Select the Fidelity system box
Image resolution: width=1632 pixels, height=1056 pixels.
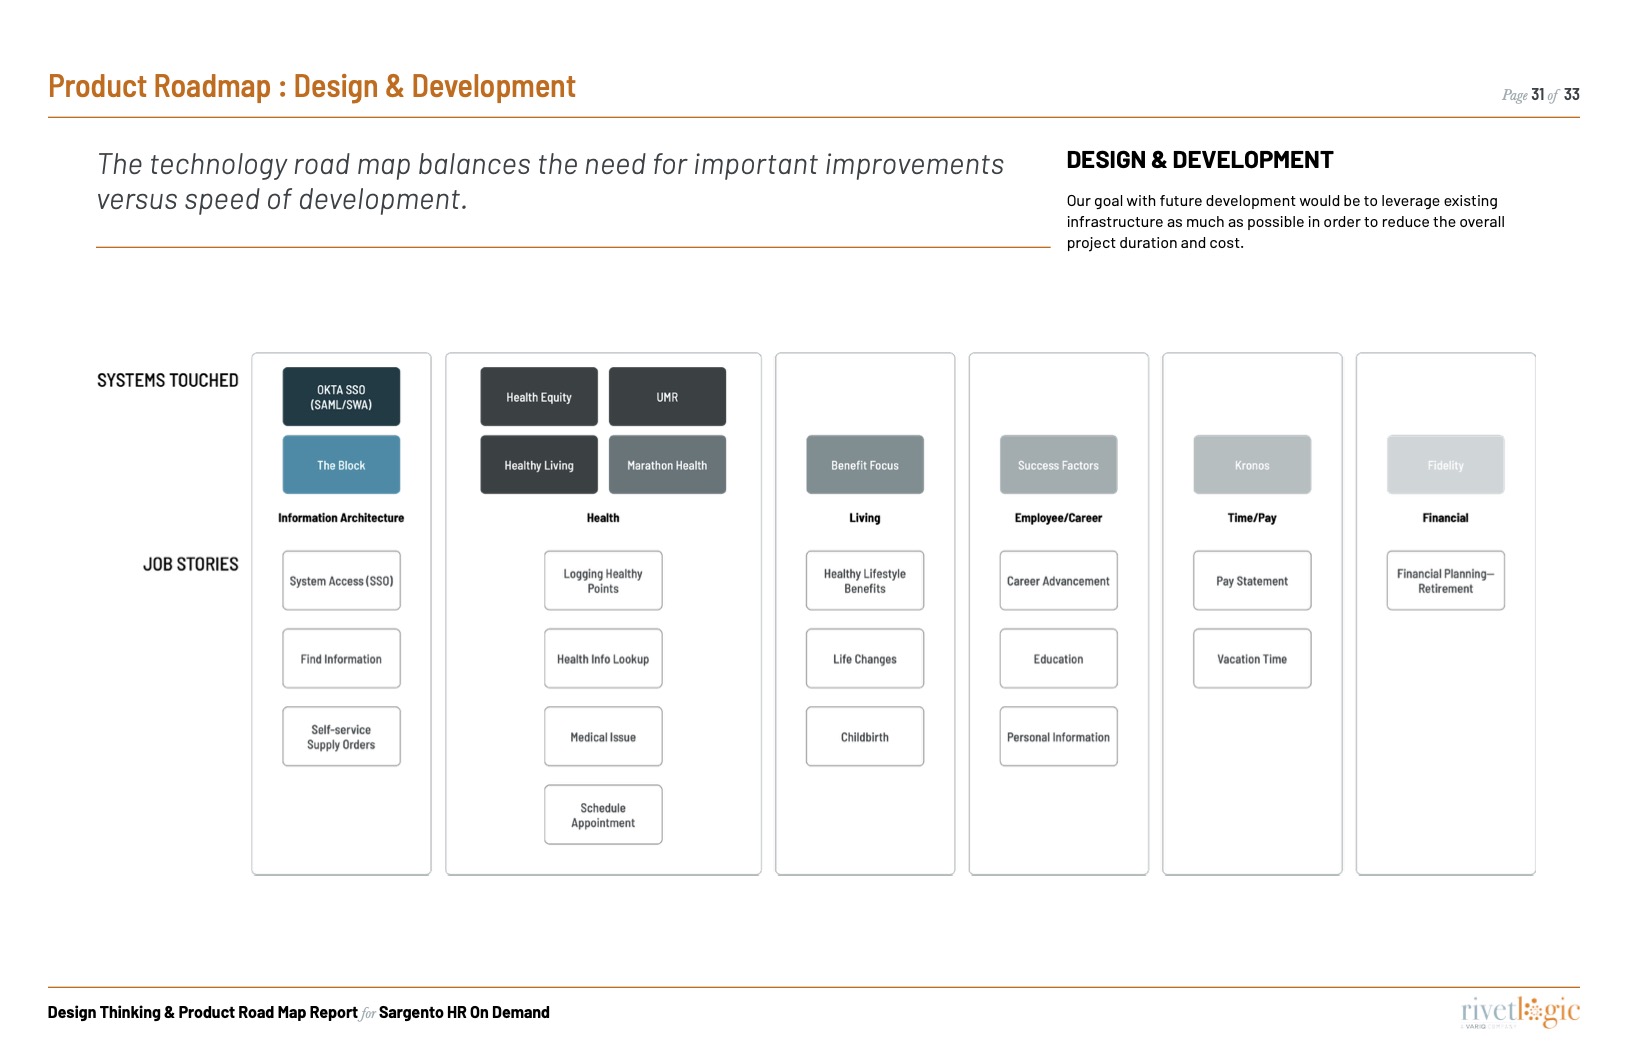(1446, 465)
